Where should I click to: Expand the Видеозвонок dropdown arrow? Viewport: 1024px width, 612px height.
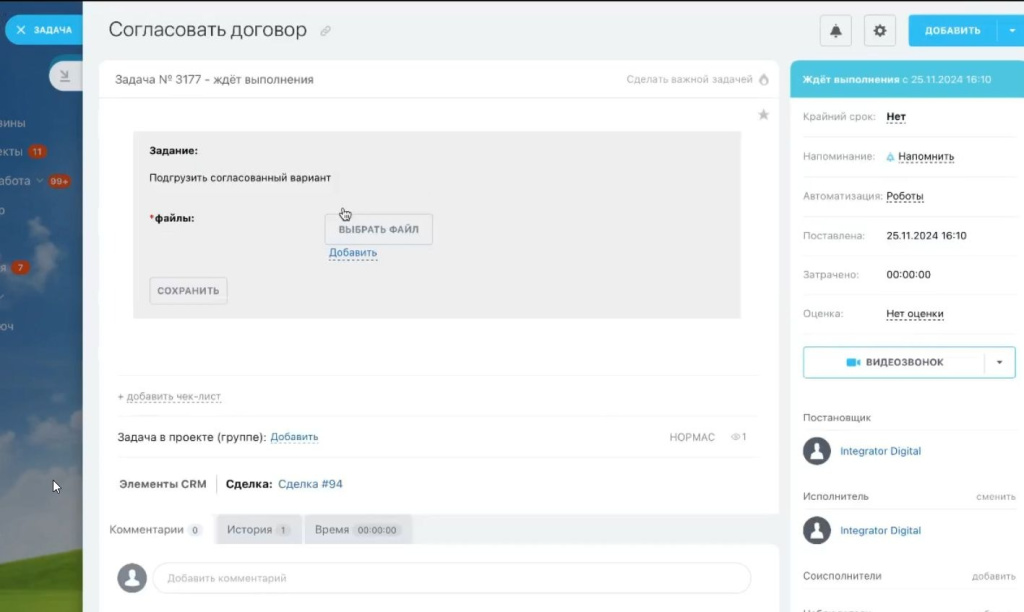click(x=999, y=362)
